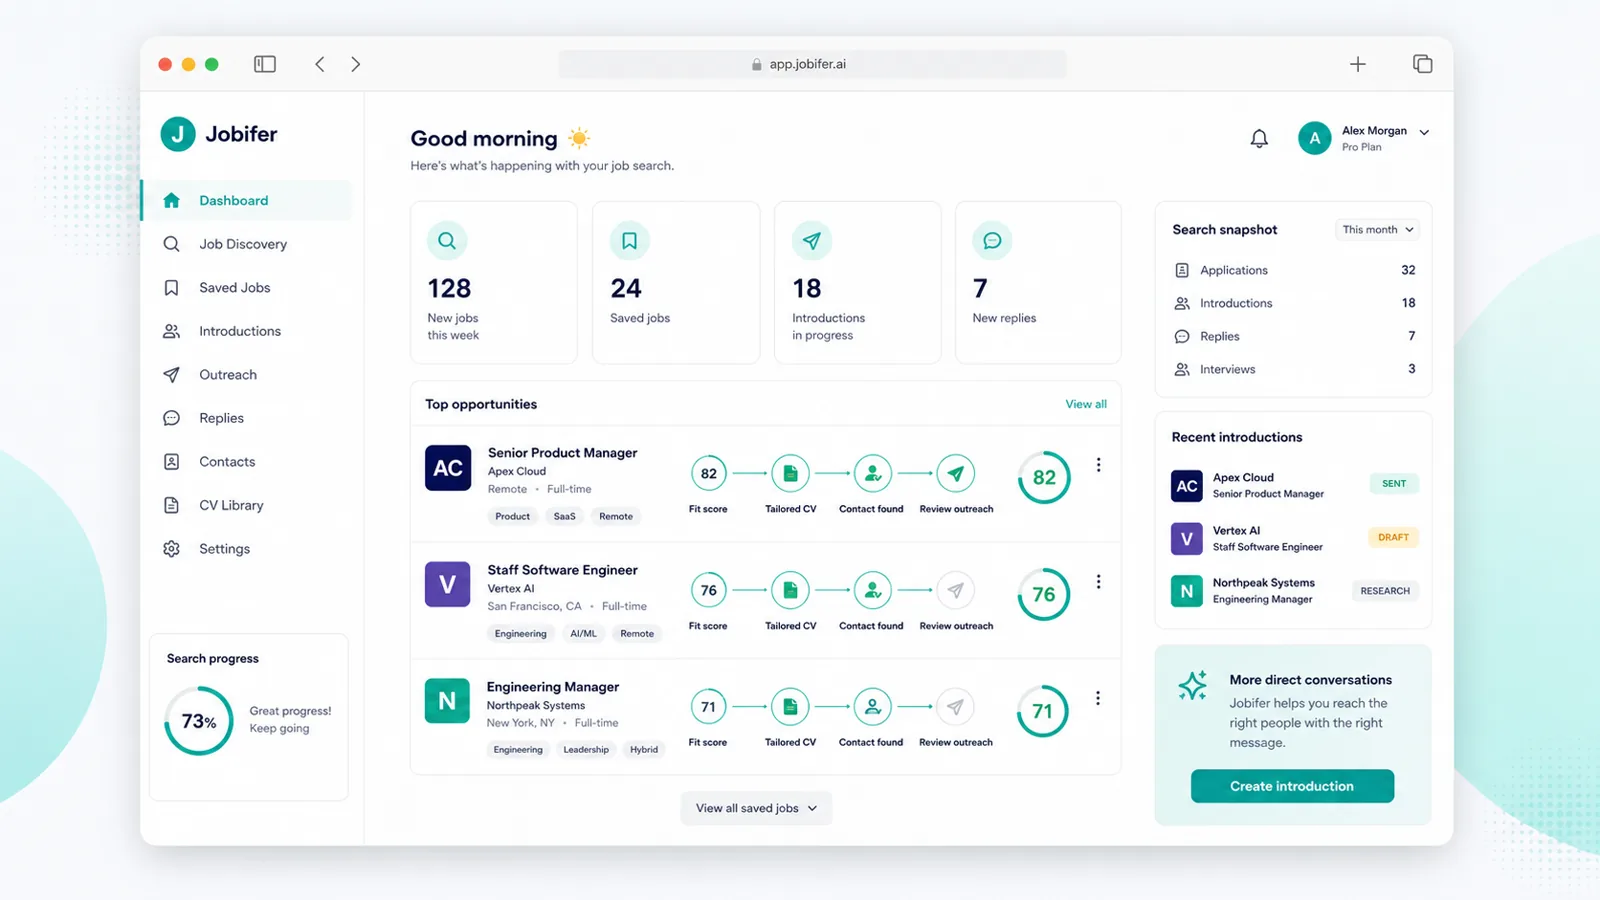Image resolution: width=1600 pixels, height=900 pixels.
Task: Click the Hybrid tag
Action: coord(644,750)
